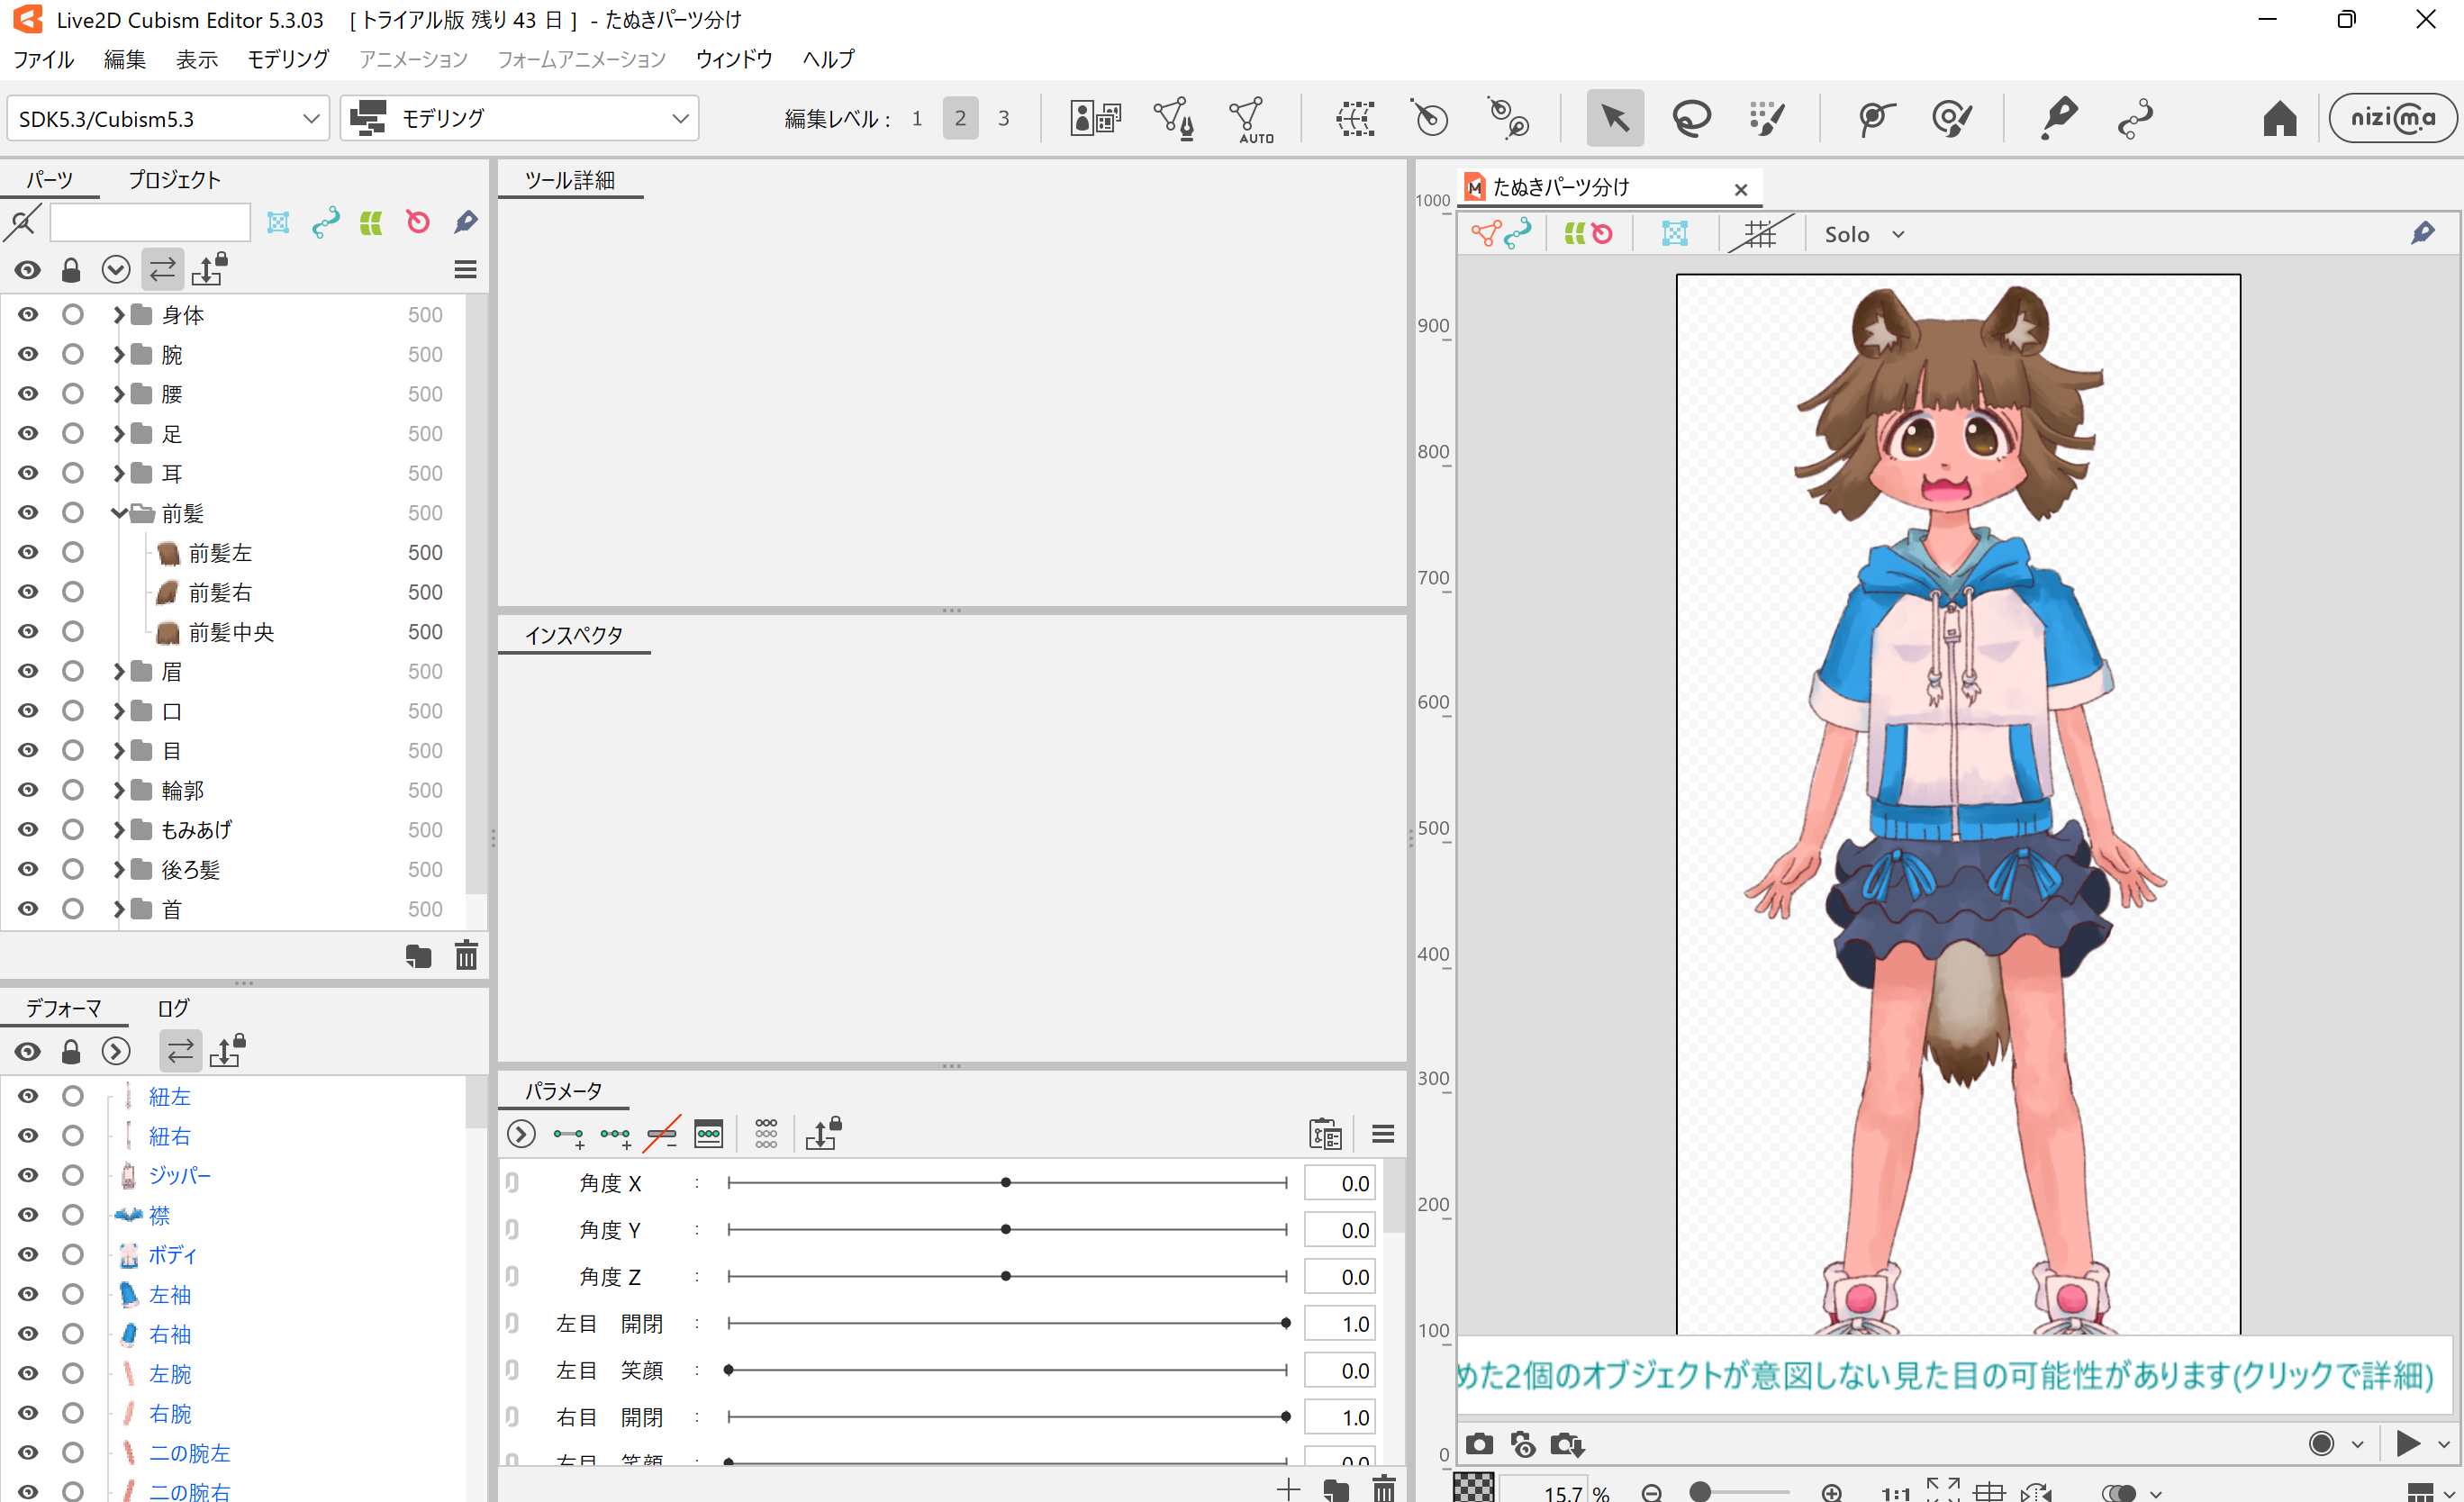This screenshot has width=2464, height=1502.
Task: Expand the 身体 folder
Action: coord(119,315)
